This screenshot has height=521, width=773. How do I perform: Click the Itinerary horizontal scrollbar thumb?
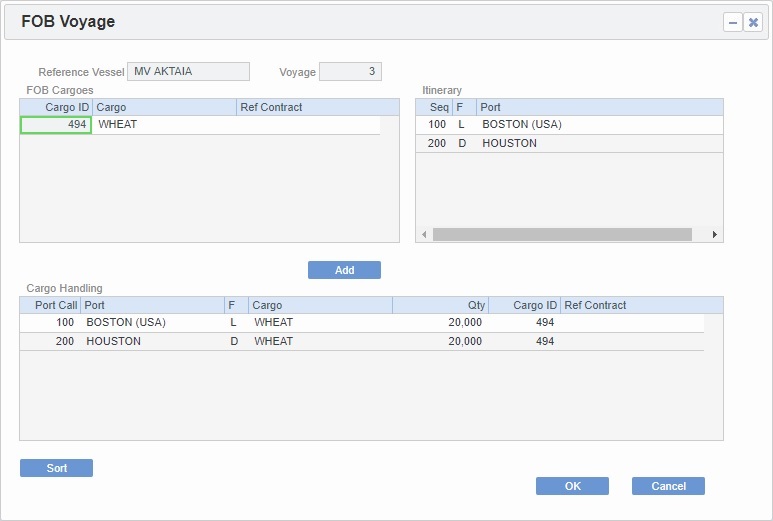point(562,234)
